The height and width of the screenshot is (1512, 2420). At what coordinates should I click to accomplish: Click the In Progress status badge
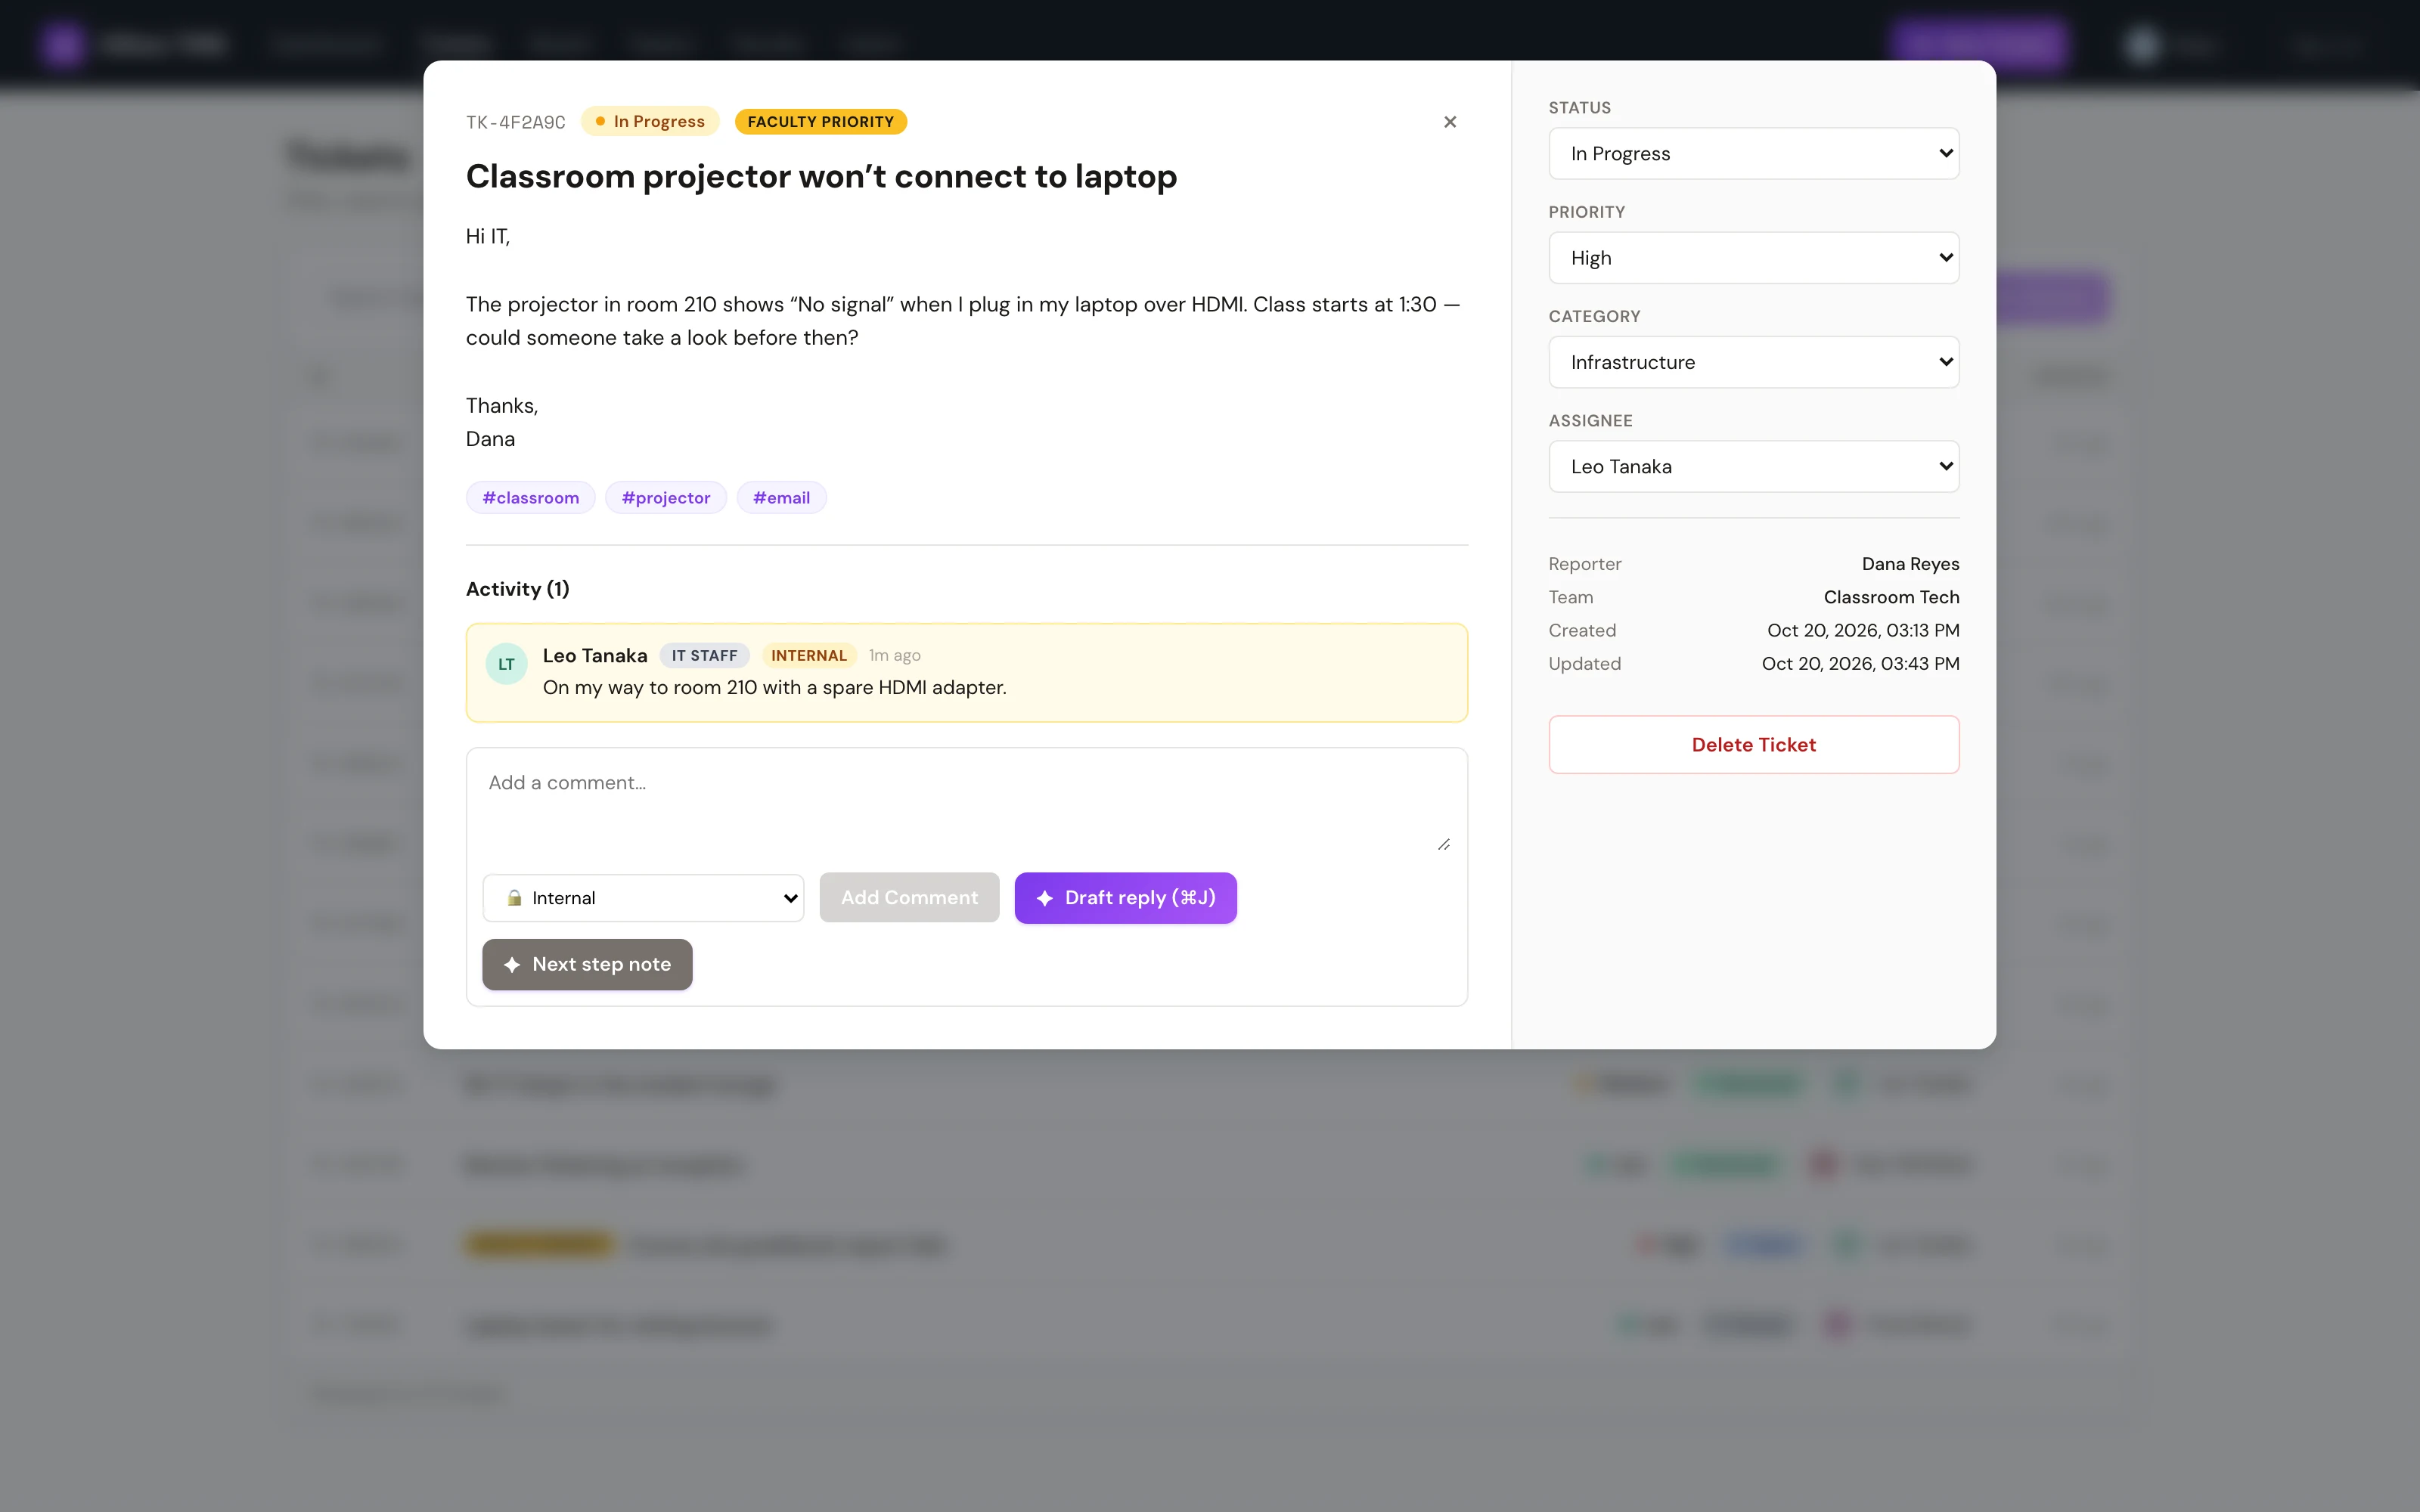(x=650, y=122)
